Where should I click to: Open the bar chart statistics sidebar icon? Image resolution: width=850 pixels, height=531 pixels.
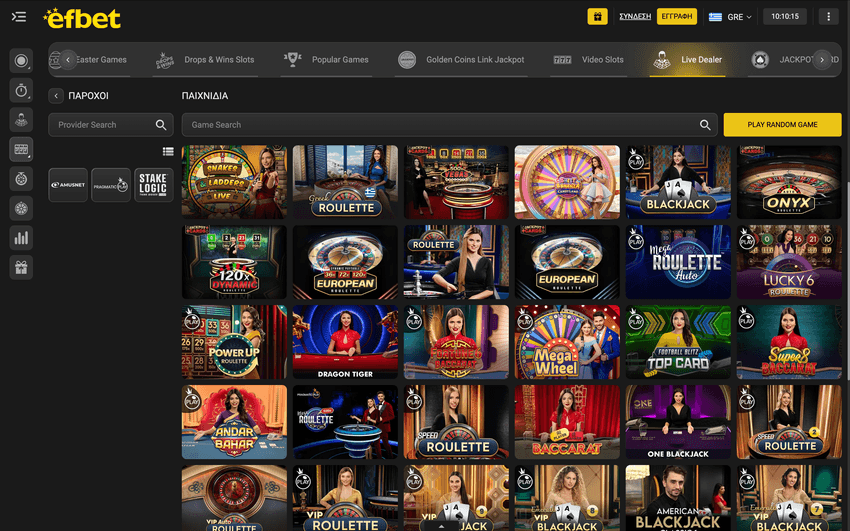click(21, 238)
